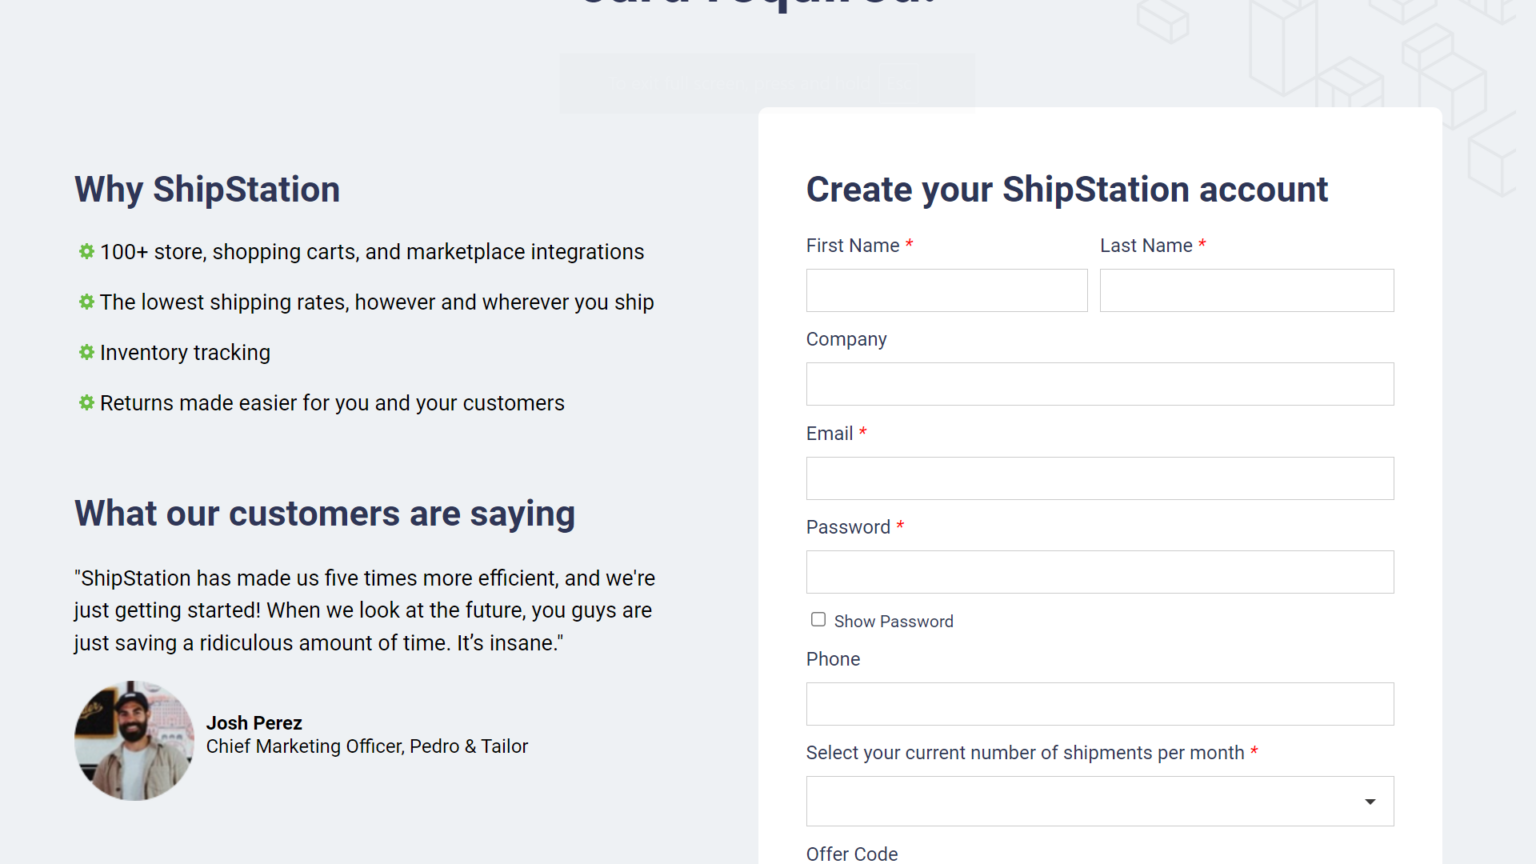The width and height of the screenshot is (1536, 864).
Task: Click the Why ShipStation heading
Action: (x=207, y=190)
